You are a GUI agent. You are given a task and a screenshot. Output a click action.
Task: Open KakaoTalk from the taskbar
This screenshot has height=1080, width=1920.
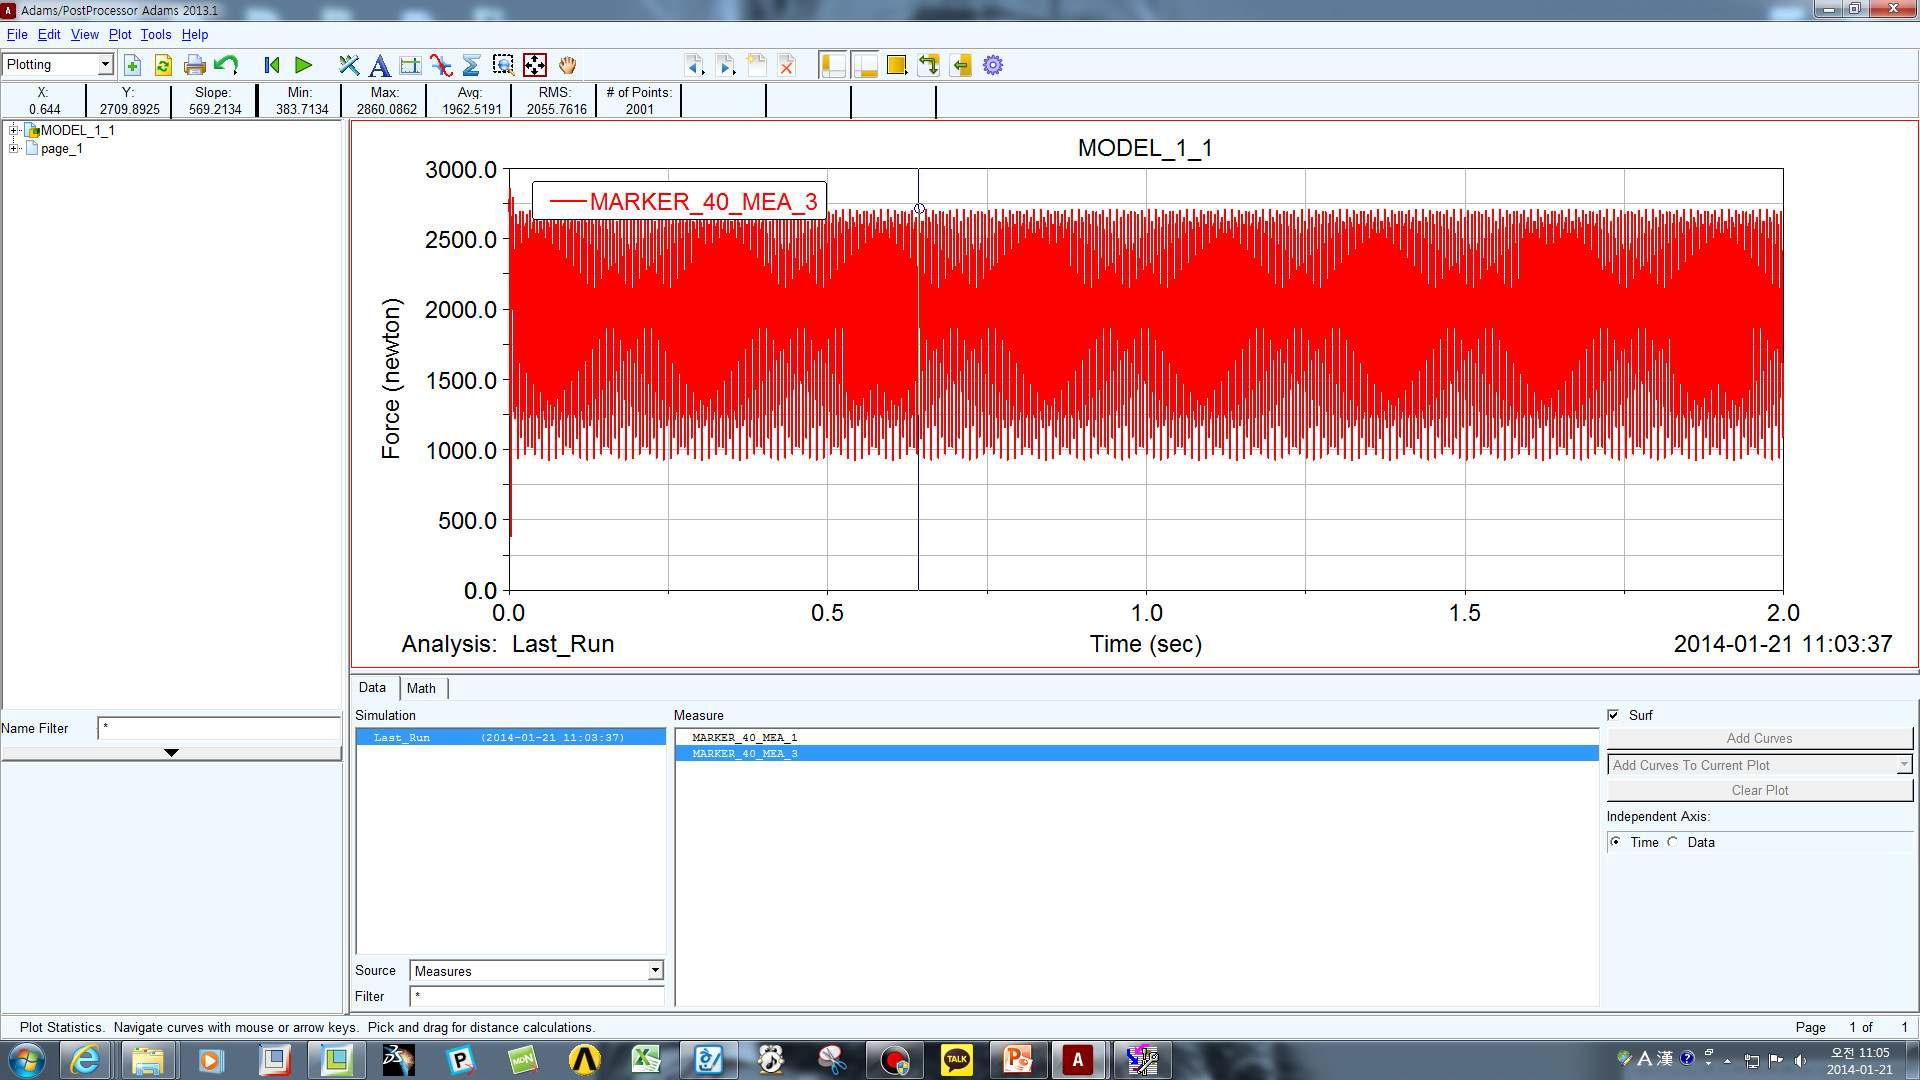click(x=956, y=1059)
